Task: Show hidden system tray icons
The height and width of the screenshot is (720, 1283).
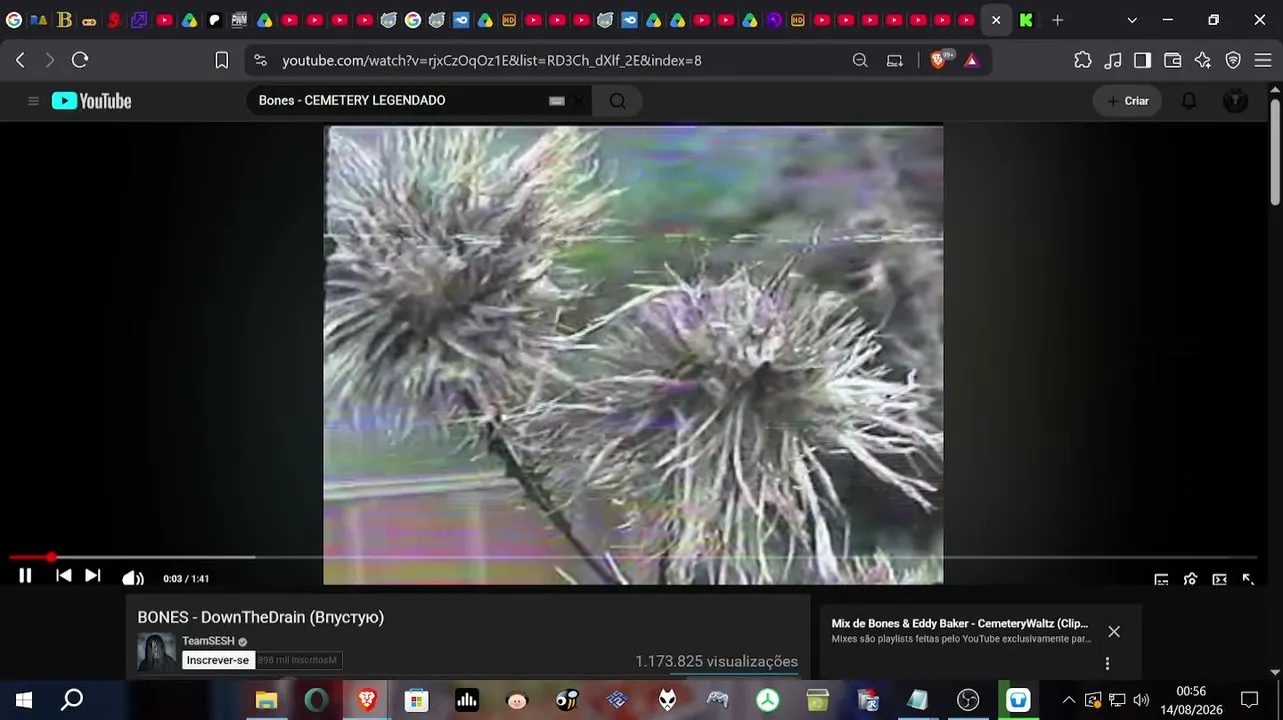Action: point(1068,700)
